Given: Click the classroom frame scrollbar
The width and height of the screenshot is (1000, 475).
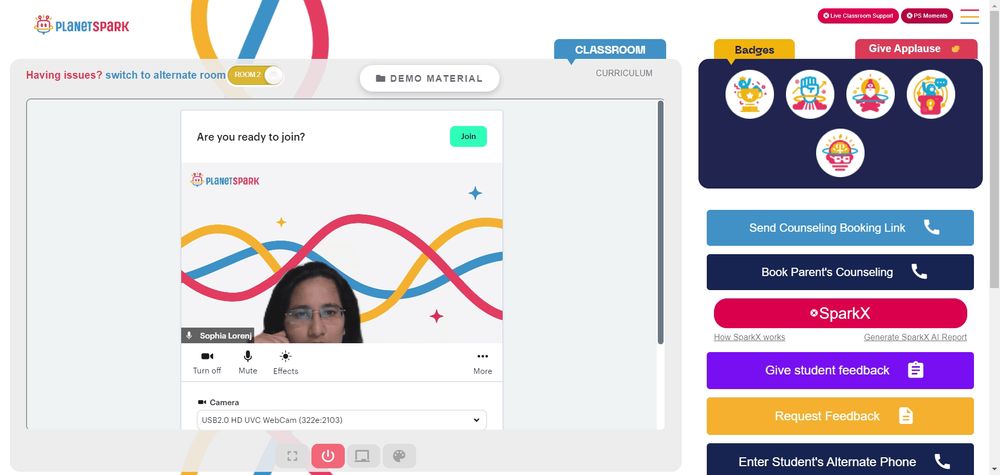Looking at the screenshot, I should pyautogui.click(x=660, y=222).
